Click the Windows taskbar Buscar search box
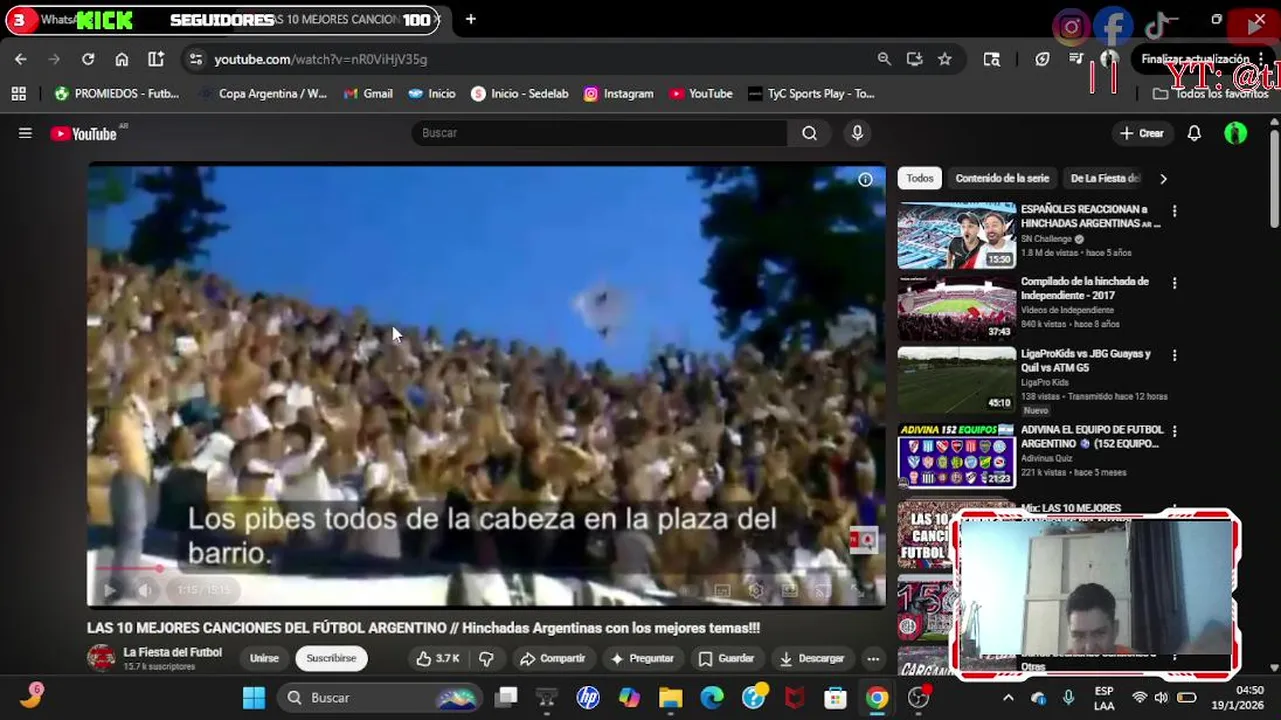 [x=381, y=697]
